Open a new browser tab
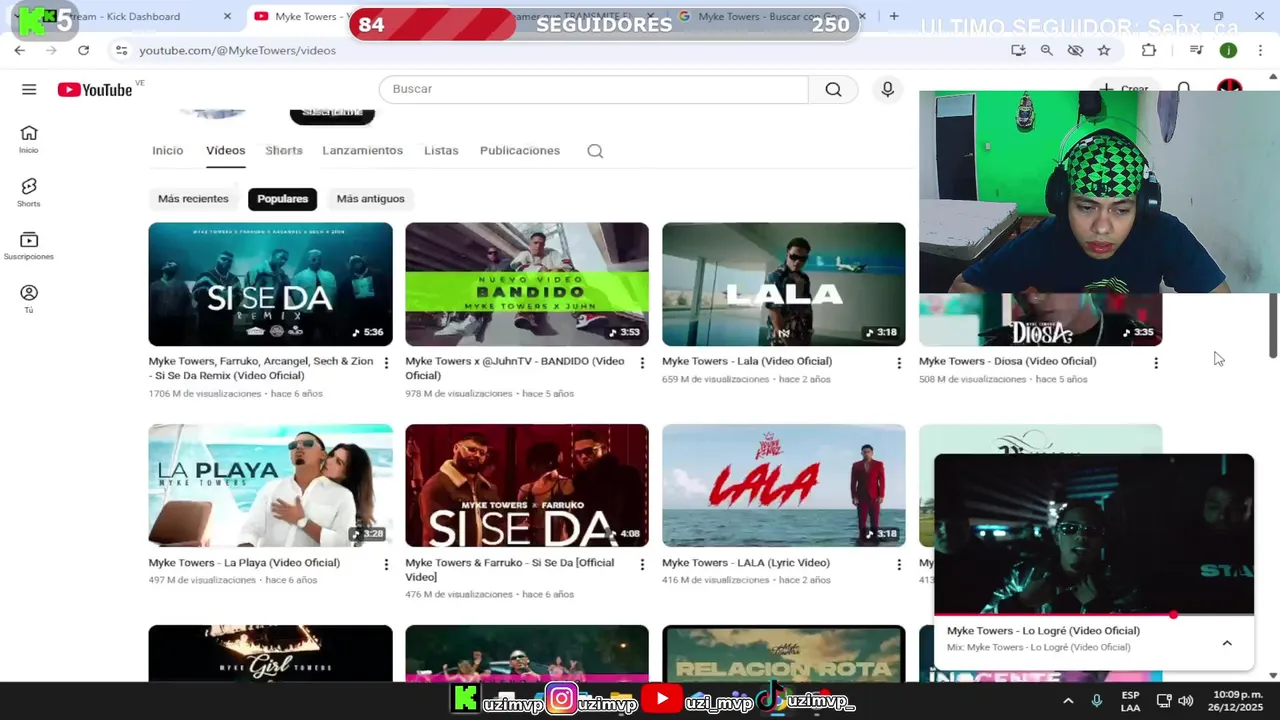The width and height of the screenshot is (1280, 720). pos(894,16)
